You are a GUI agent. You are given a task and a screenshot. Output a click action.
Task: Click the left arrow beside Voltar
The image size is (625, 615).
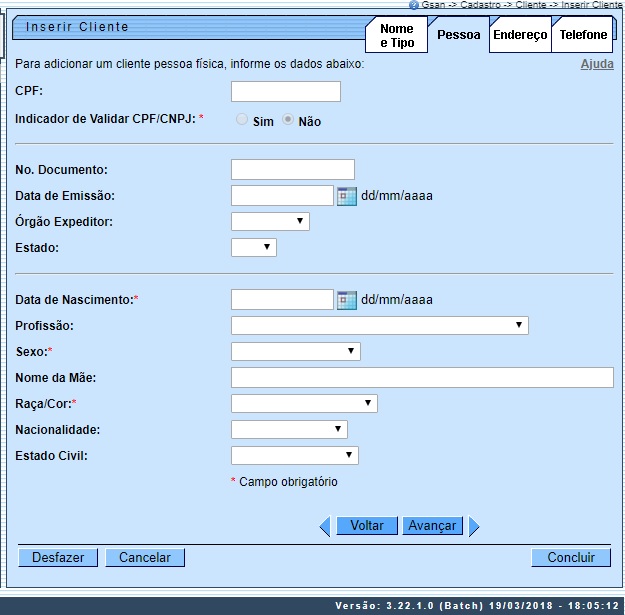[x=325, y=526]
